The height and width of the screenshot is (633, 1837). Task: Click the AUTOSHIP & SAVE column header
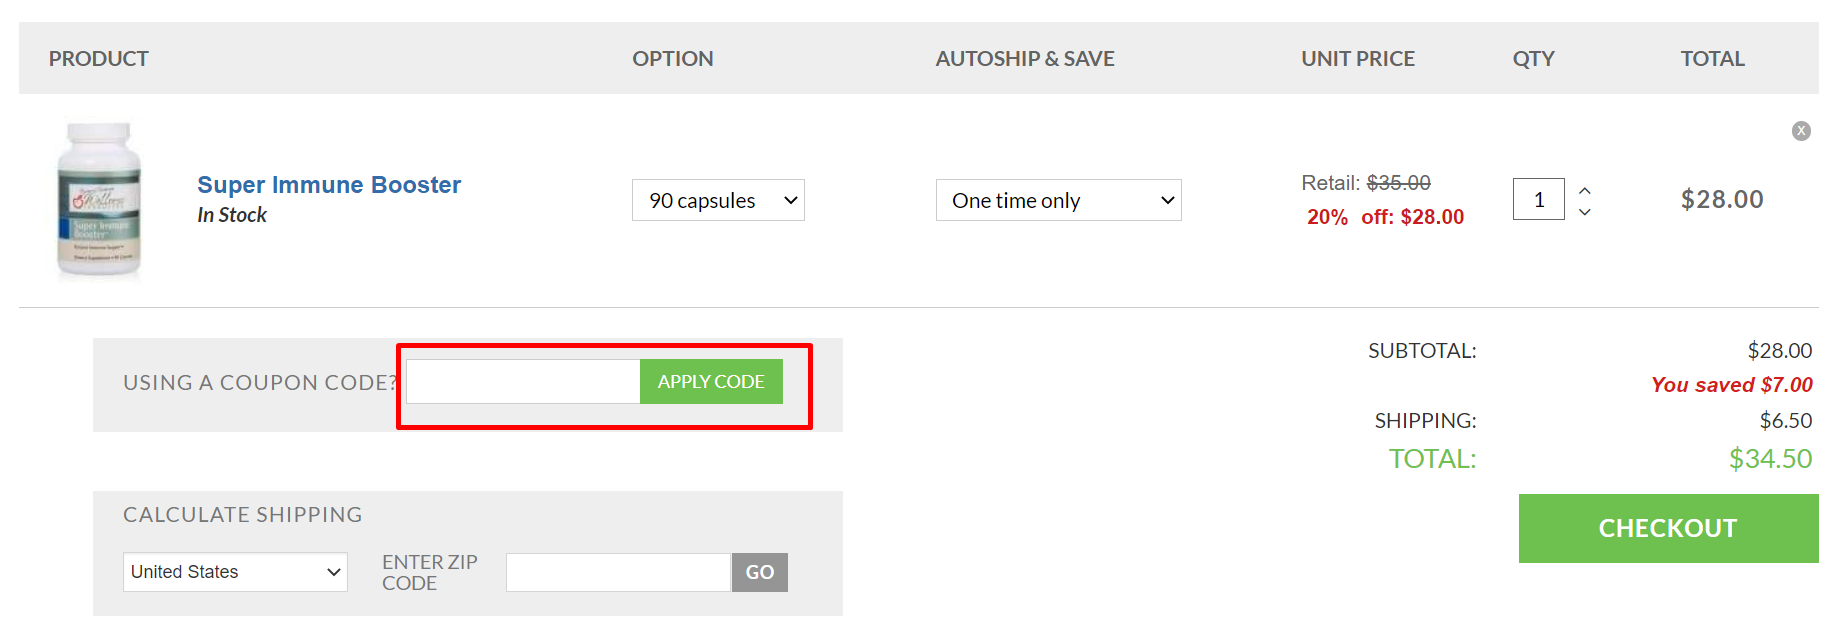pyautogui.click(x=1025, y=58)
